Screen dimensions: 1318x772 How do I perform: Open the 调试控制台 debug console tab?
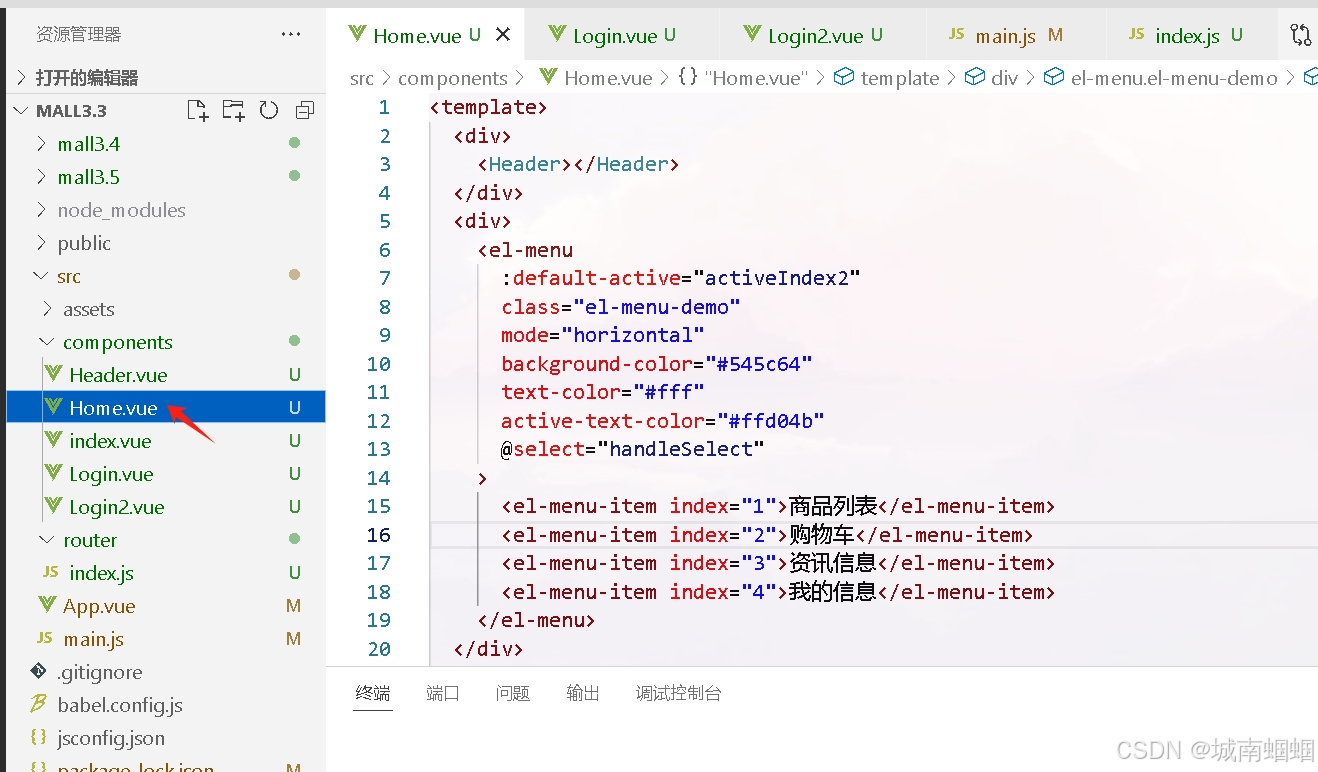click(x=678, y=693)
